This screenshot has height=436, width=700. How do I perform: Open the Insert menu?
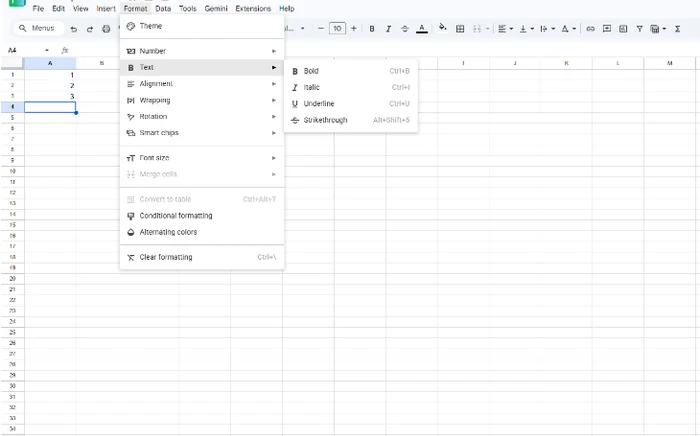coord(106,8)
